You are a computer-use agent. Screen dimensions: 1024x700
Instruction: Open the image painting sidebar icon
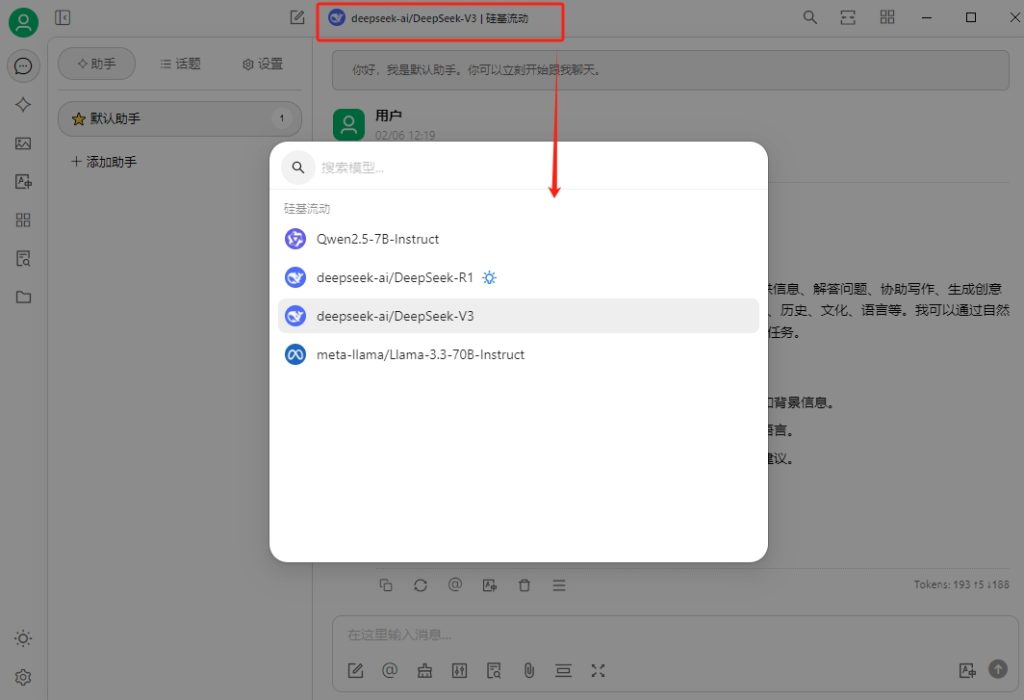click(24, 143)
